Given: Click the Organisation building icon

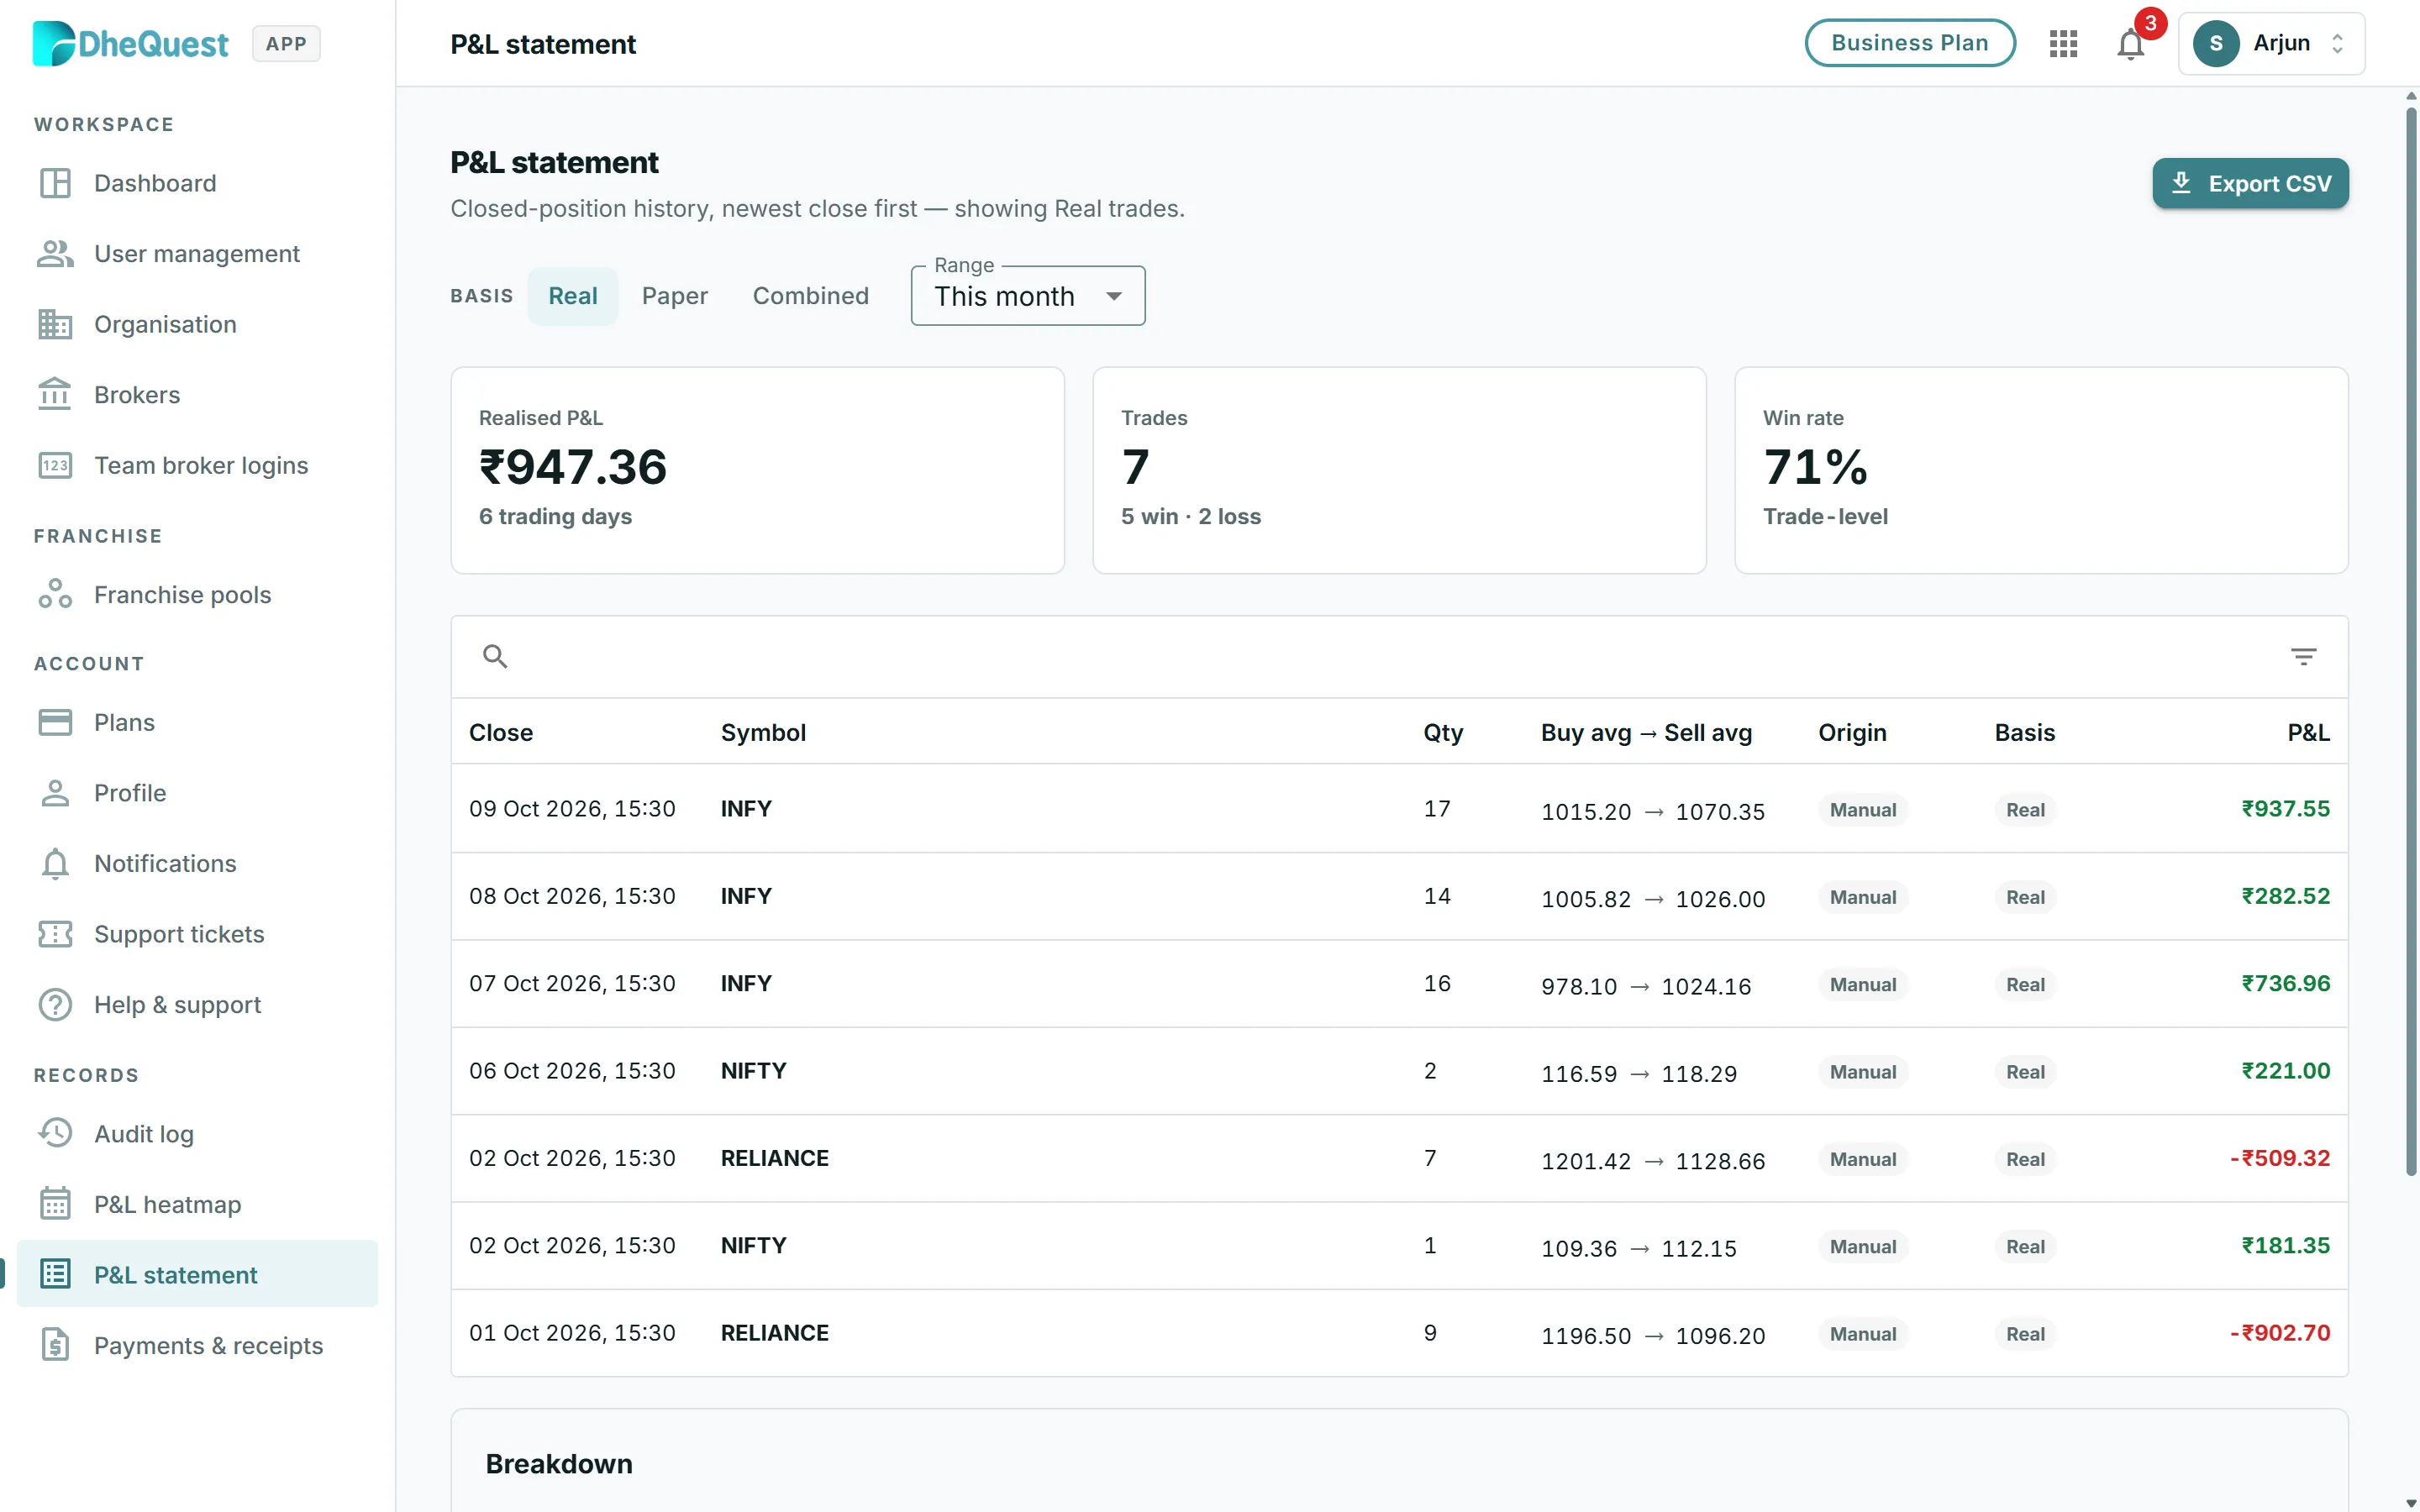Looking at the screenshot, I should (x=55, y=324).
